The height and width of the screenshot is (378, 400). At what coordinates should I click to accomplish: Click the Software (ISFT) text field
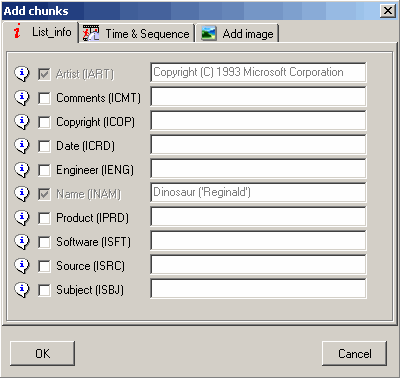(258, 241)
